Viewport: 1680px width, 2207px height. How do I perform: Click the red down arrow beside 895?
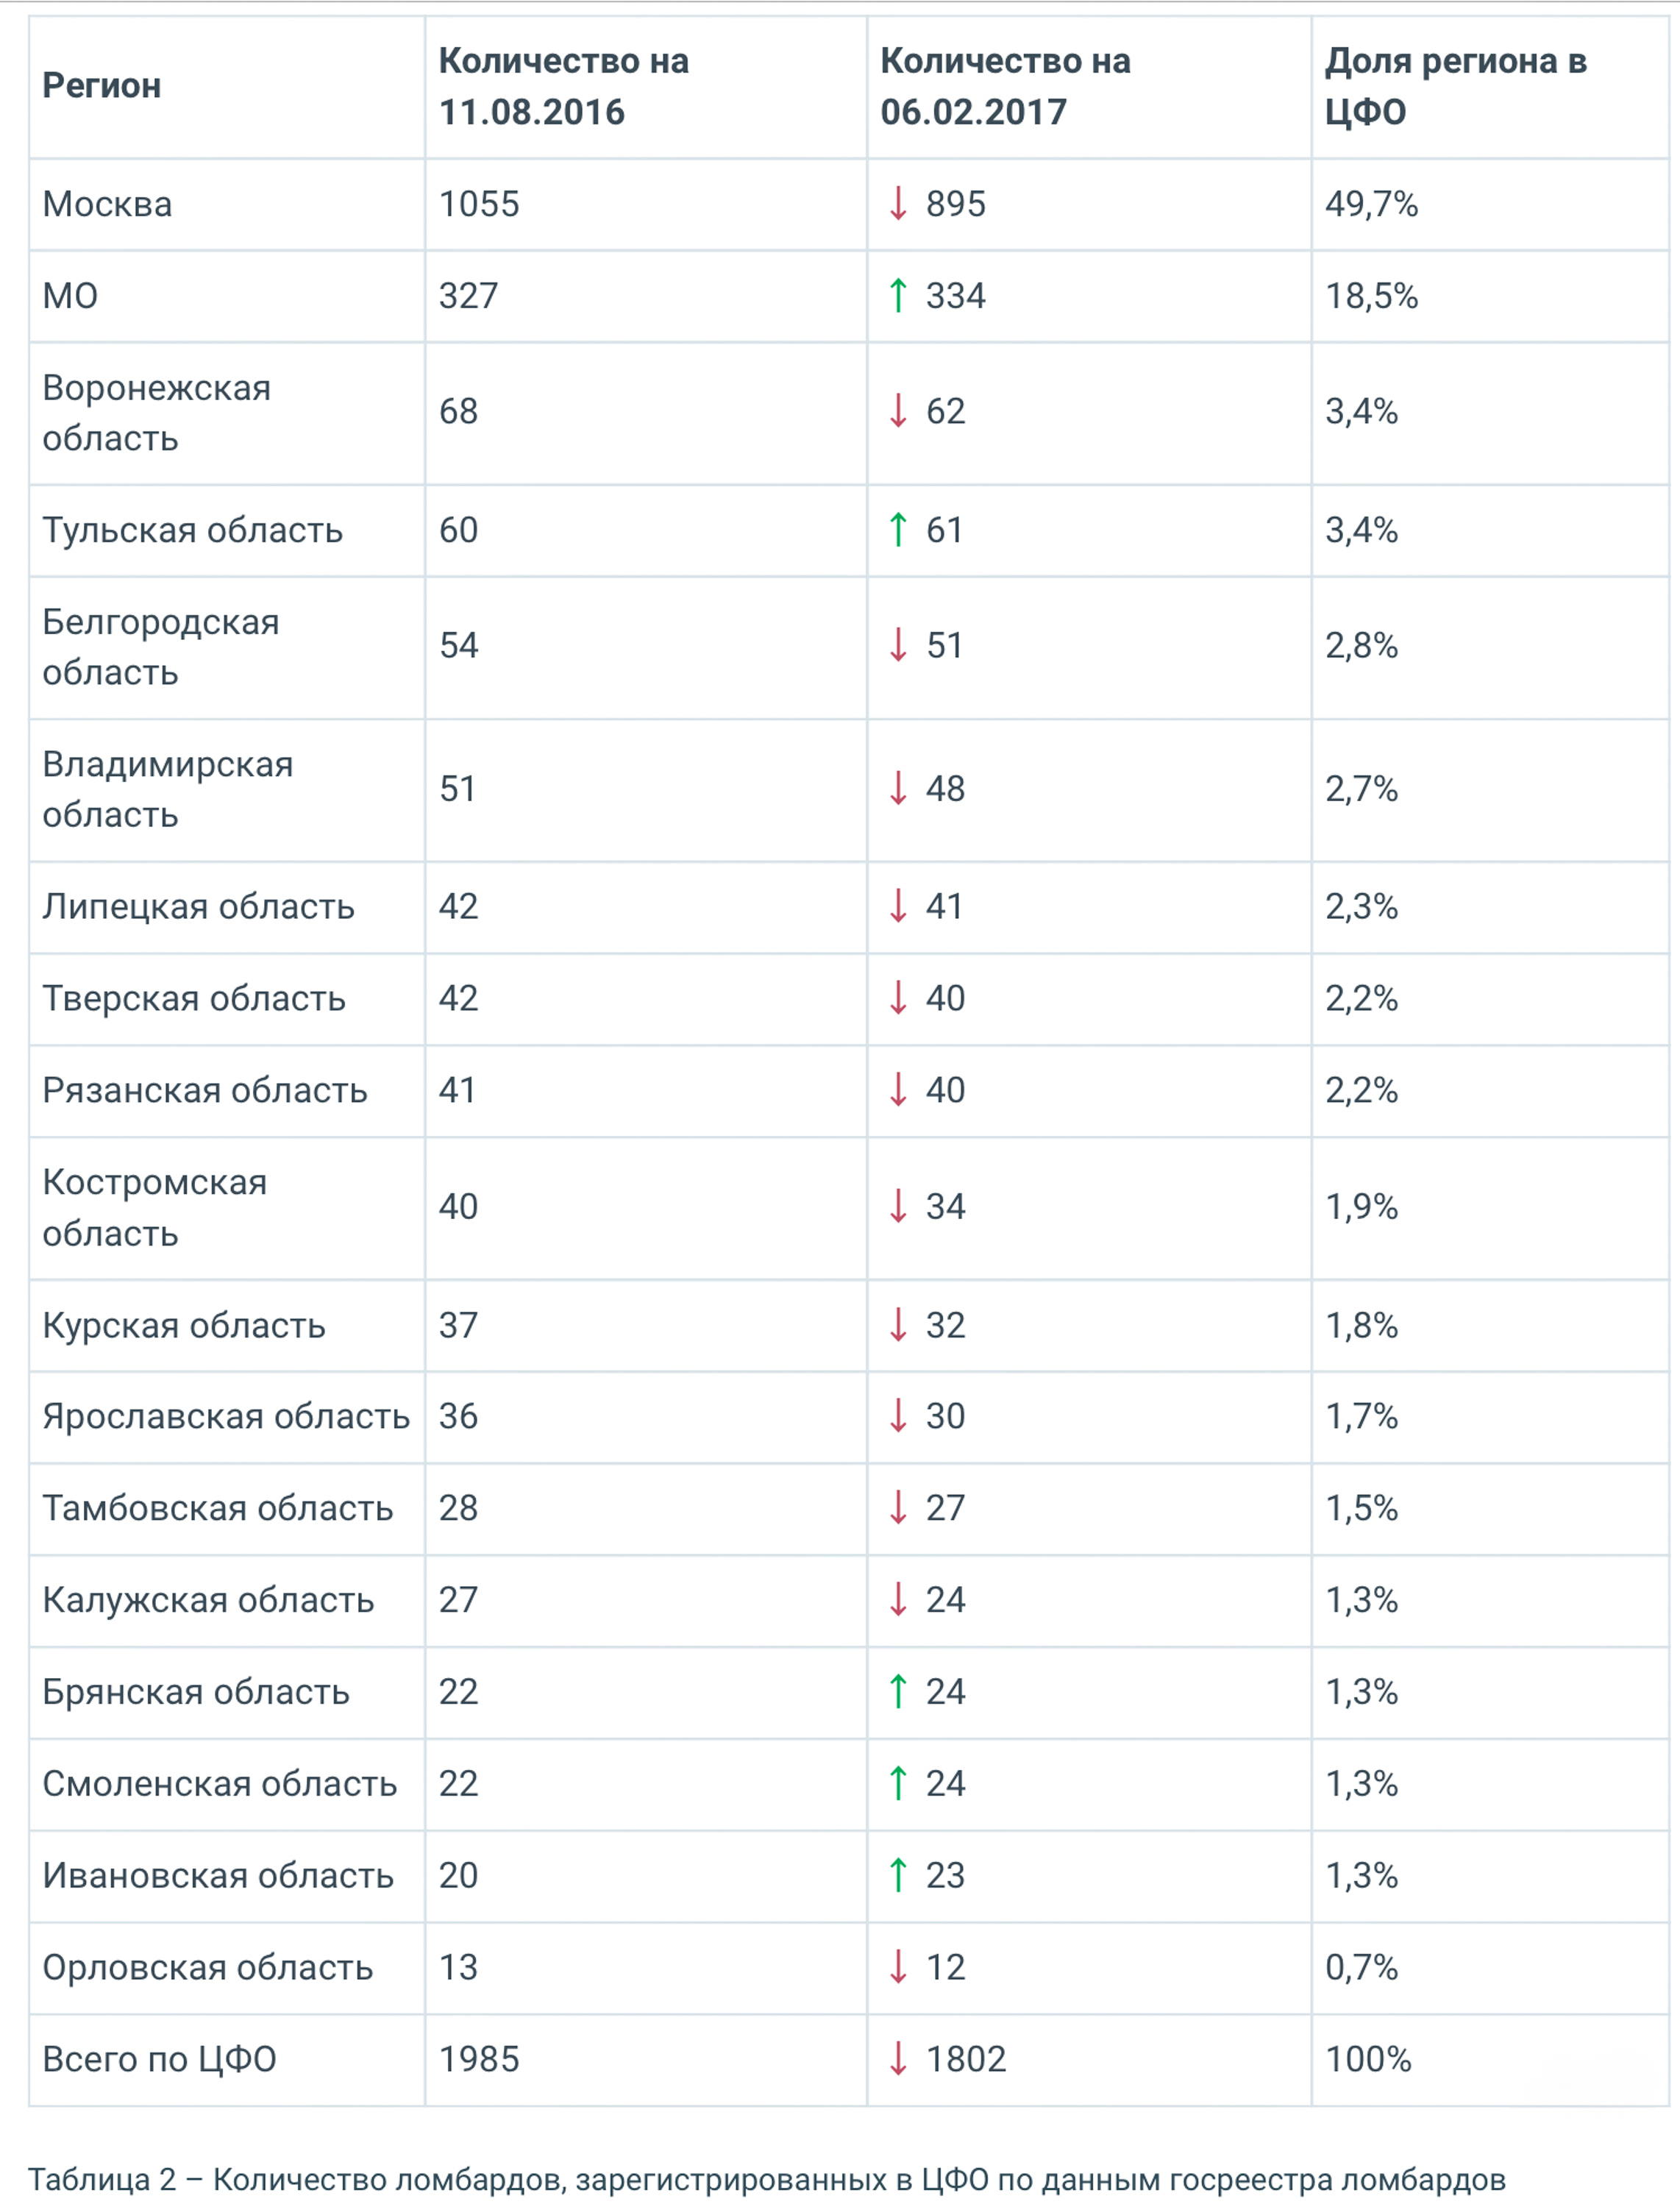pos(898,204)
